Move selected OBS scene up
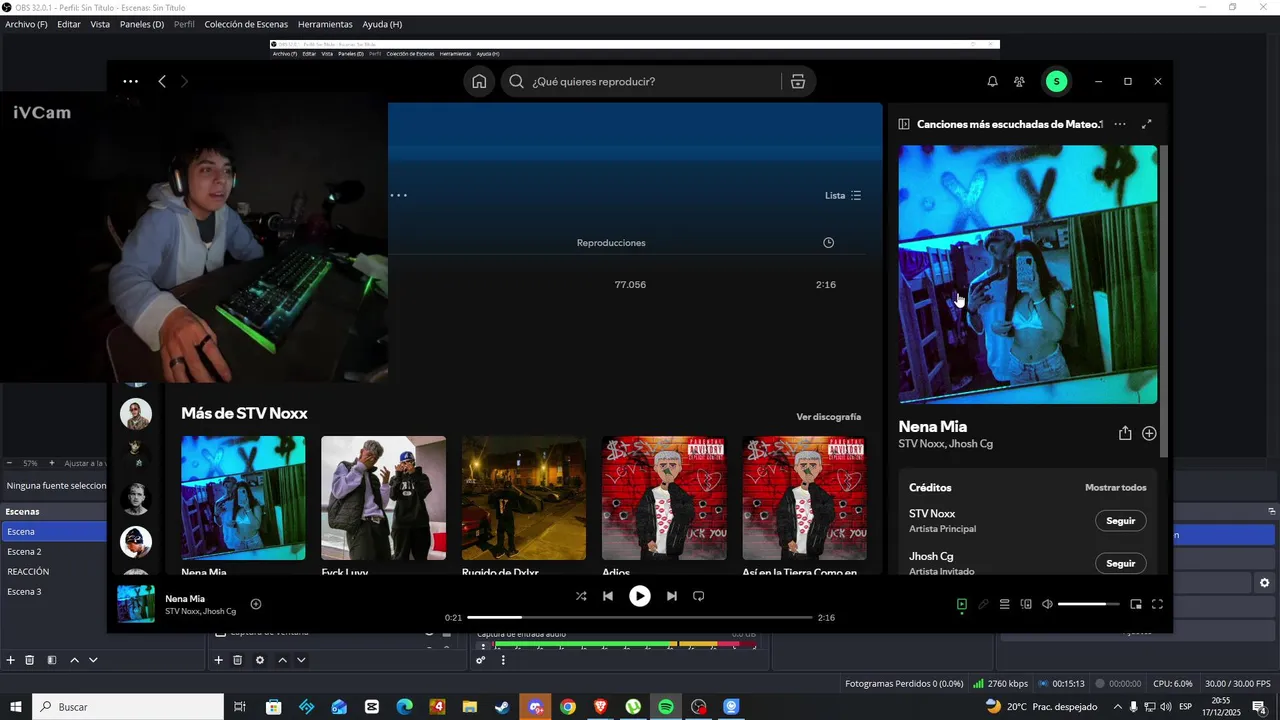1280x720 pixels. (74, 660)
